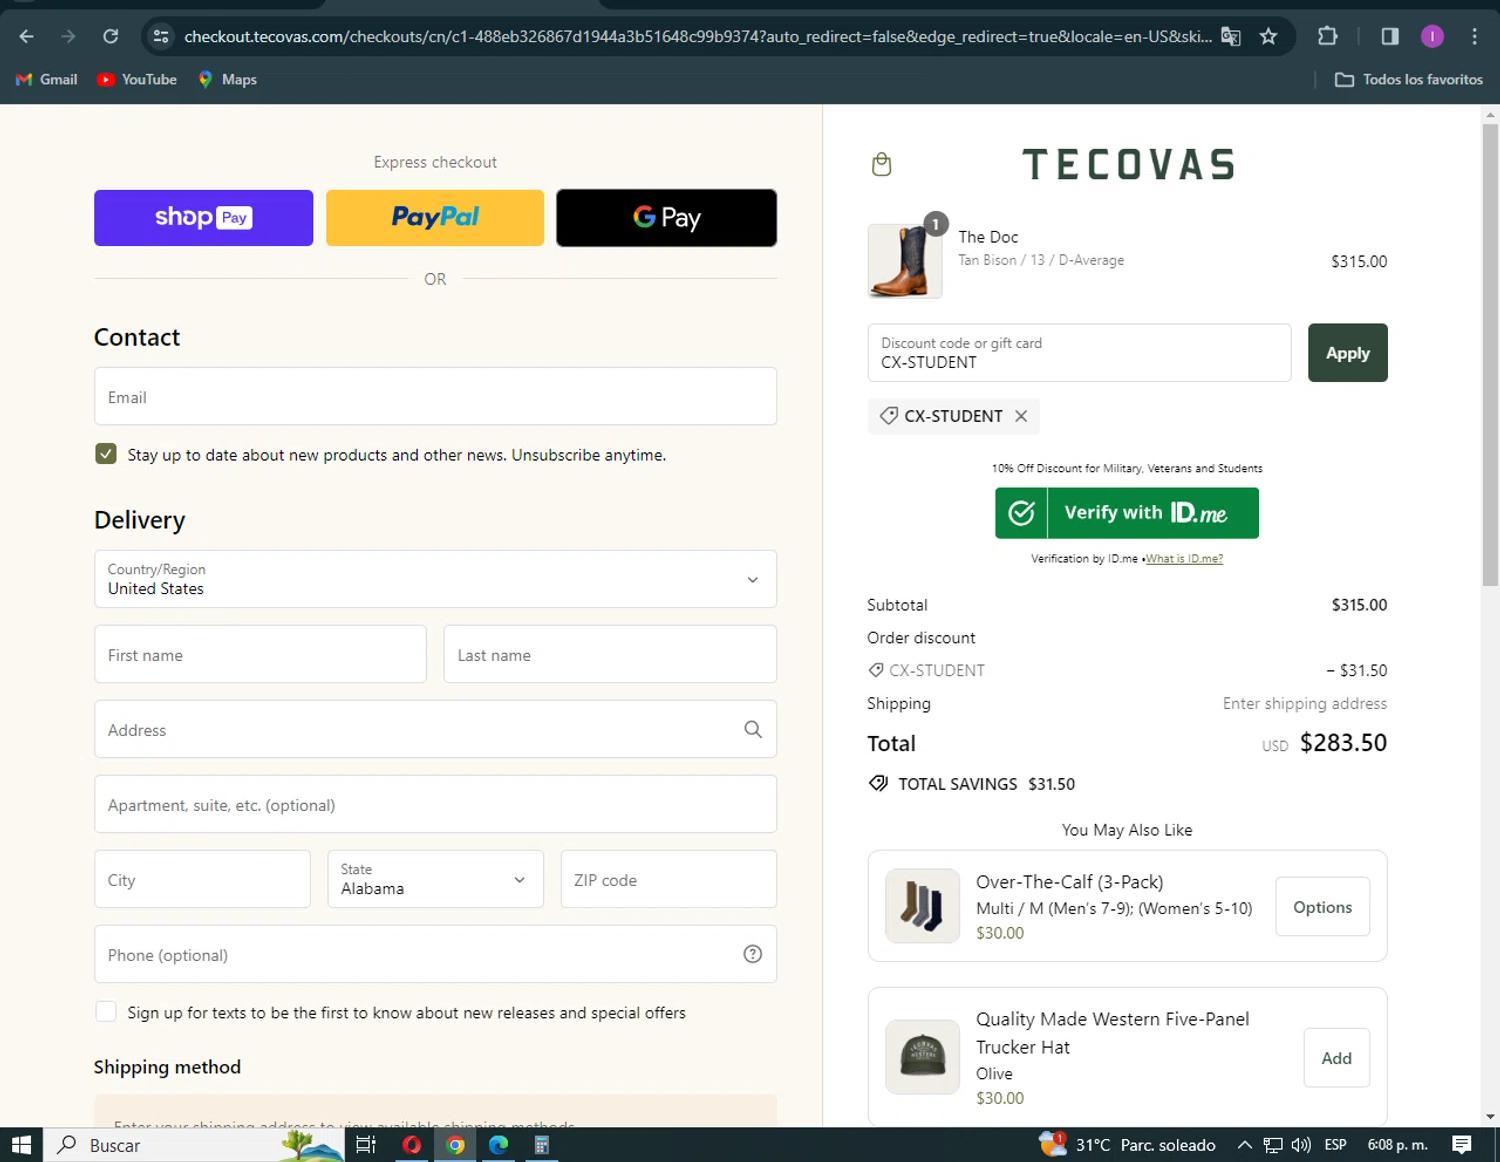Click the First name field

(260, 654)
